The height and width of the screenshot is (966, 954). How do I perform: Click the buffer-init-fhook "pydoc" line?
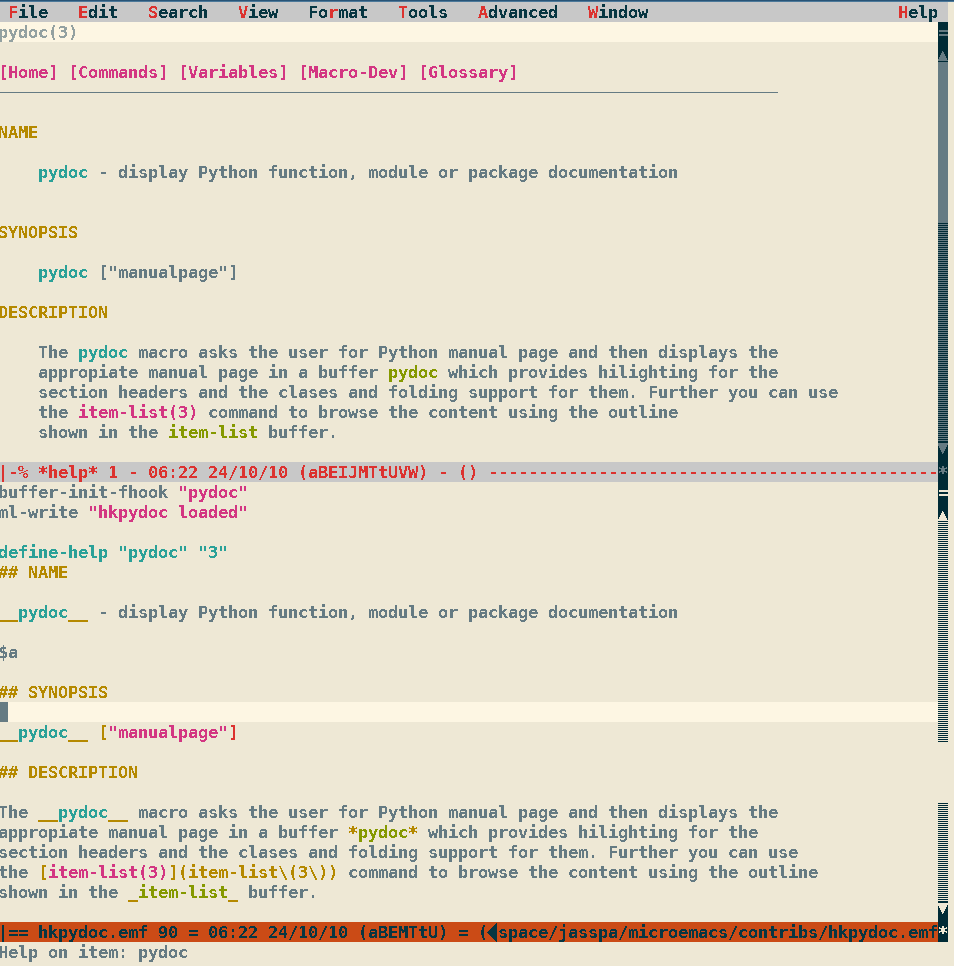coord(124,492)
